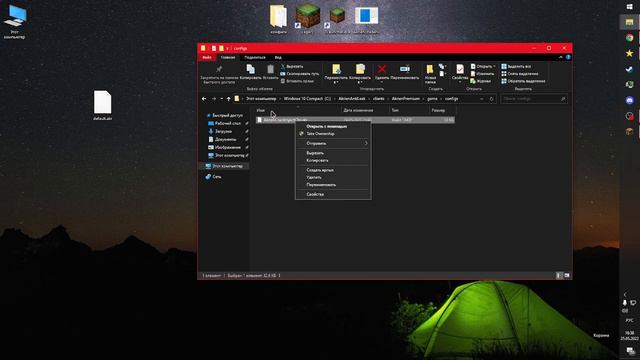Click Изменить in the ribbon Open group

[482, 74]
